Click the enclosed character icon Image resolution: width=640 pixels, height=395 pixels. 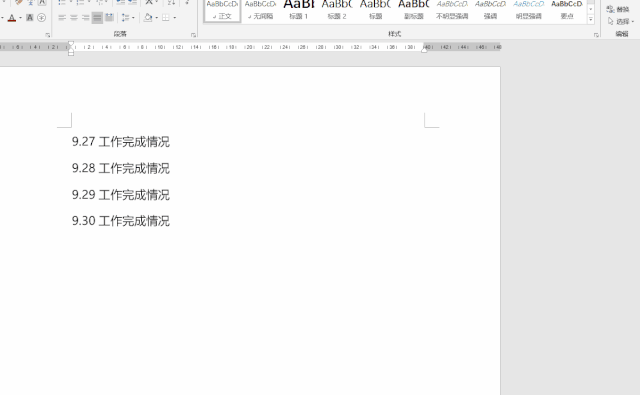coord(41,18)
